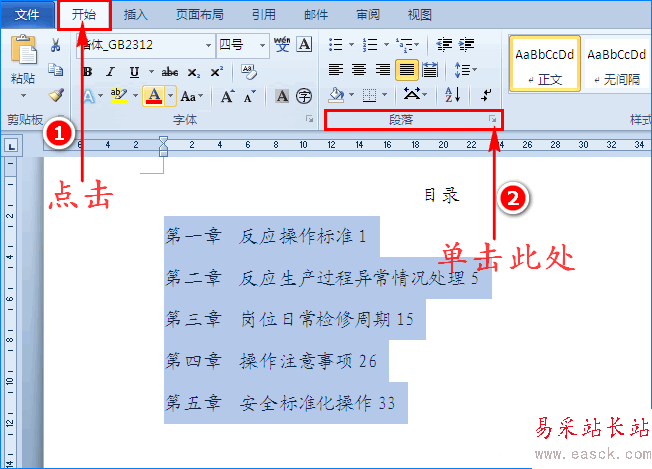The image size is (652, 469).
Task: Switch to the 视图 tab
Action: click(x=420, y=15)
